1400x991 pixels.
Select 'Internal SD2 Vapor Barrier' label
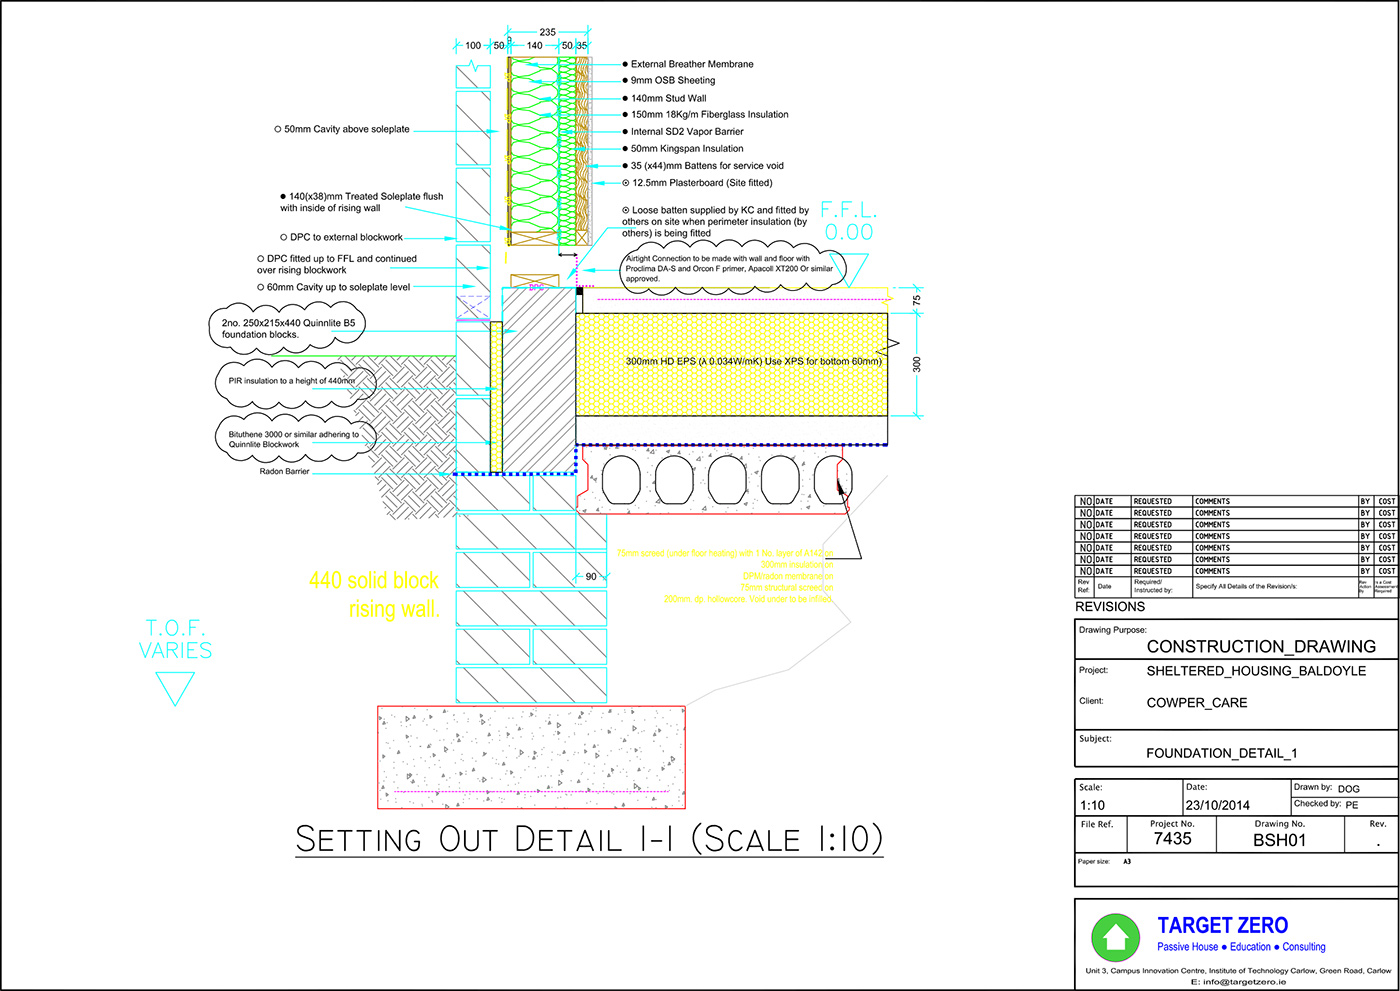(x=687, y=132)
